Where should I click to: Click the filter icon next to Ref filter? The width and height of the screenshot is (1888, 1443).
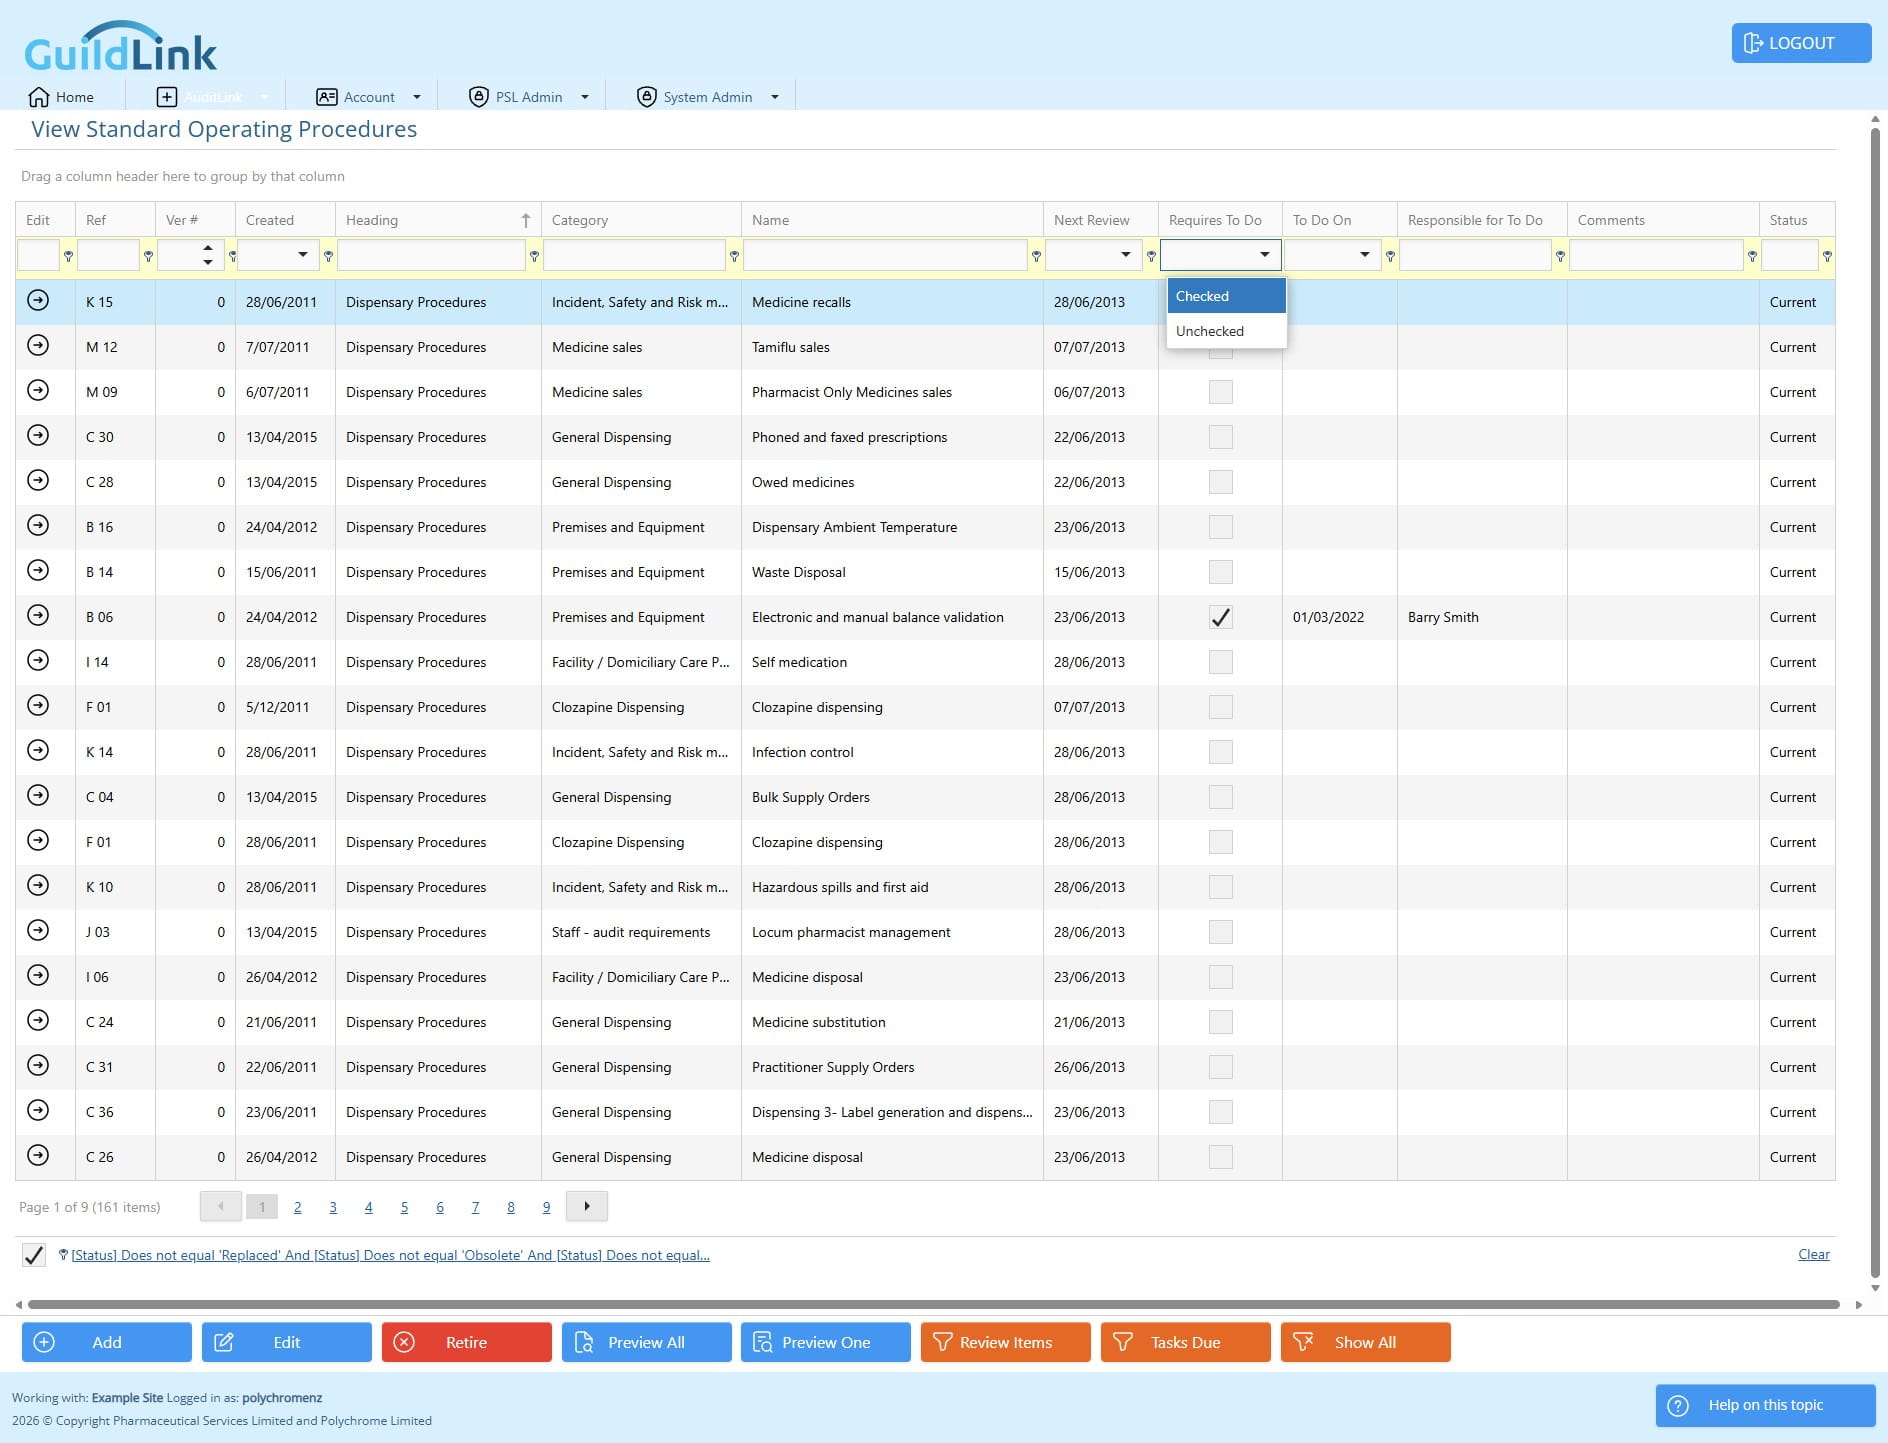pos(148,257)
